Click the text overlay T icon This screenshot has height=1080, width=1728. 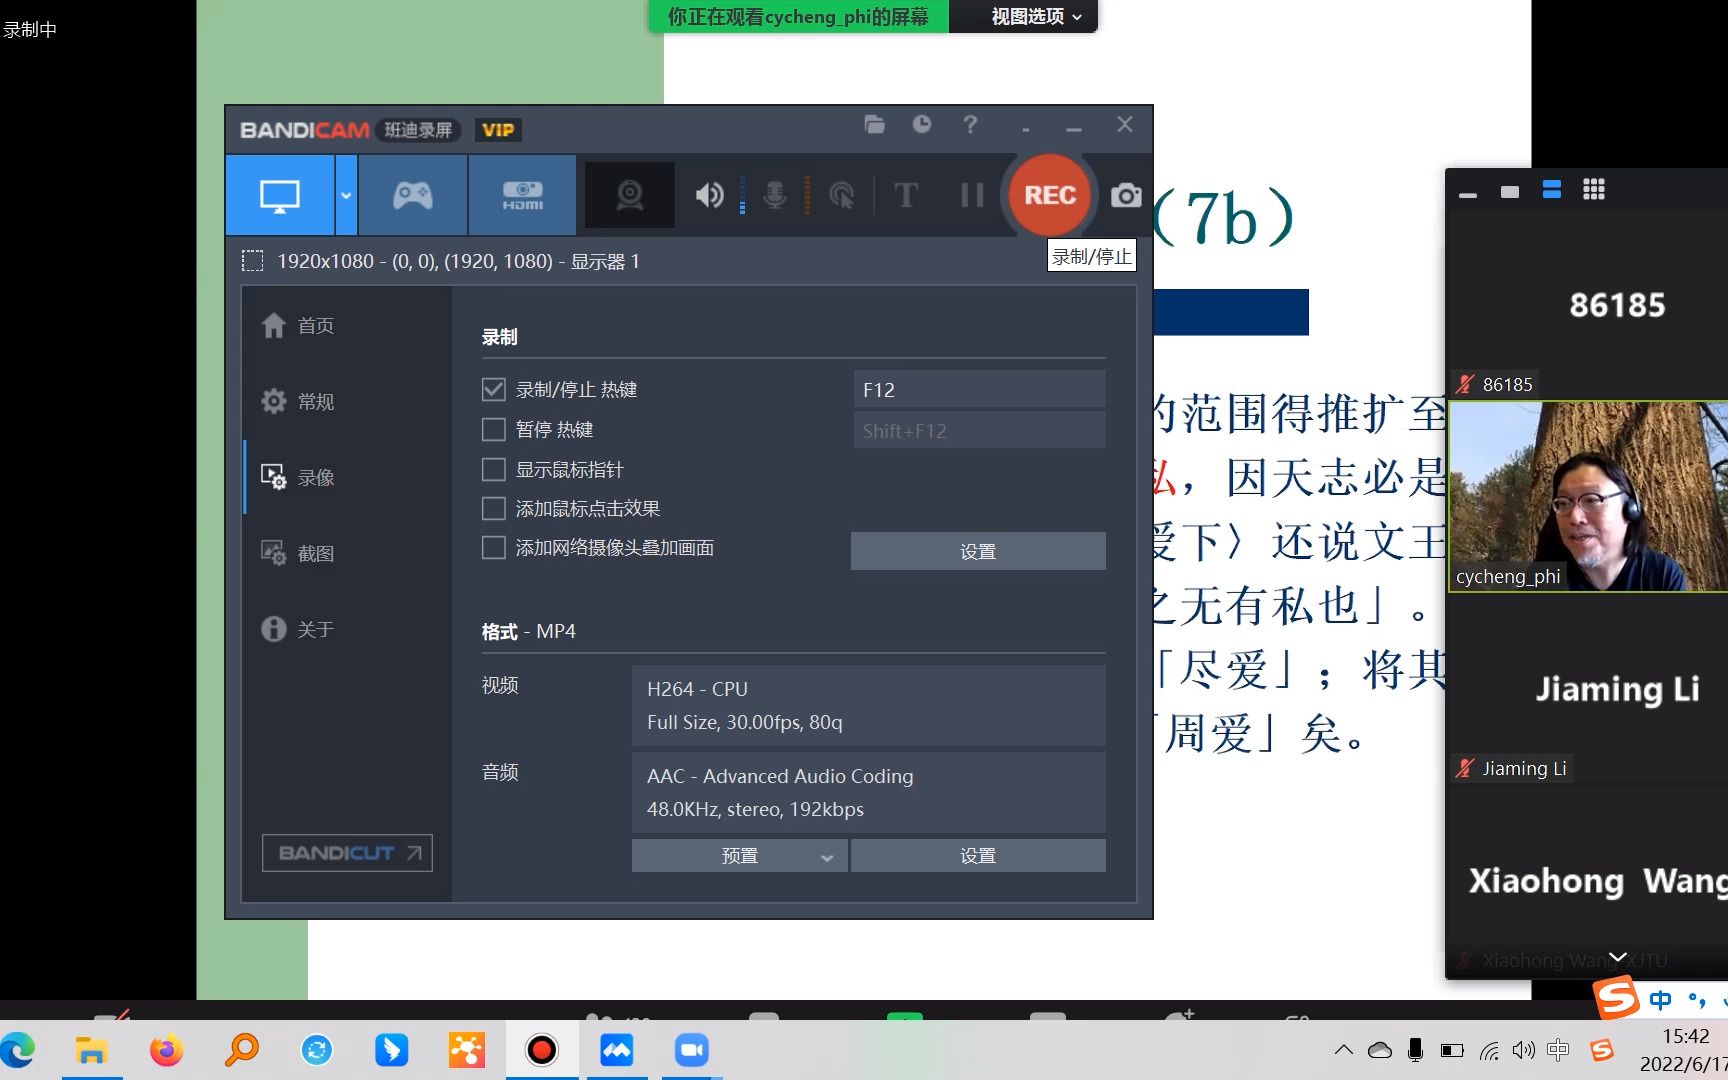click(x=906, y=195)
